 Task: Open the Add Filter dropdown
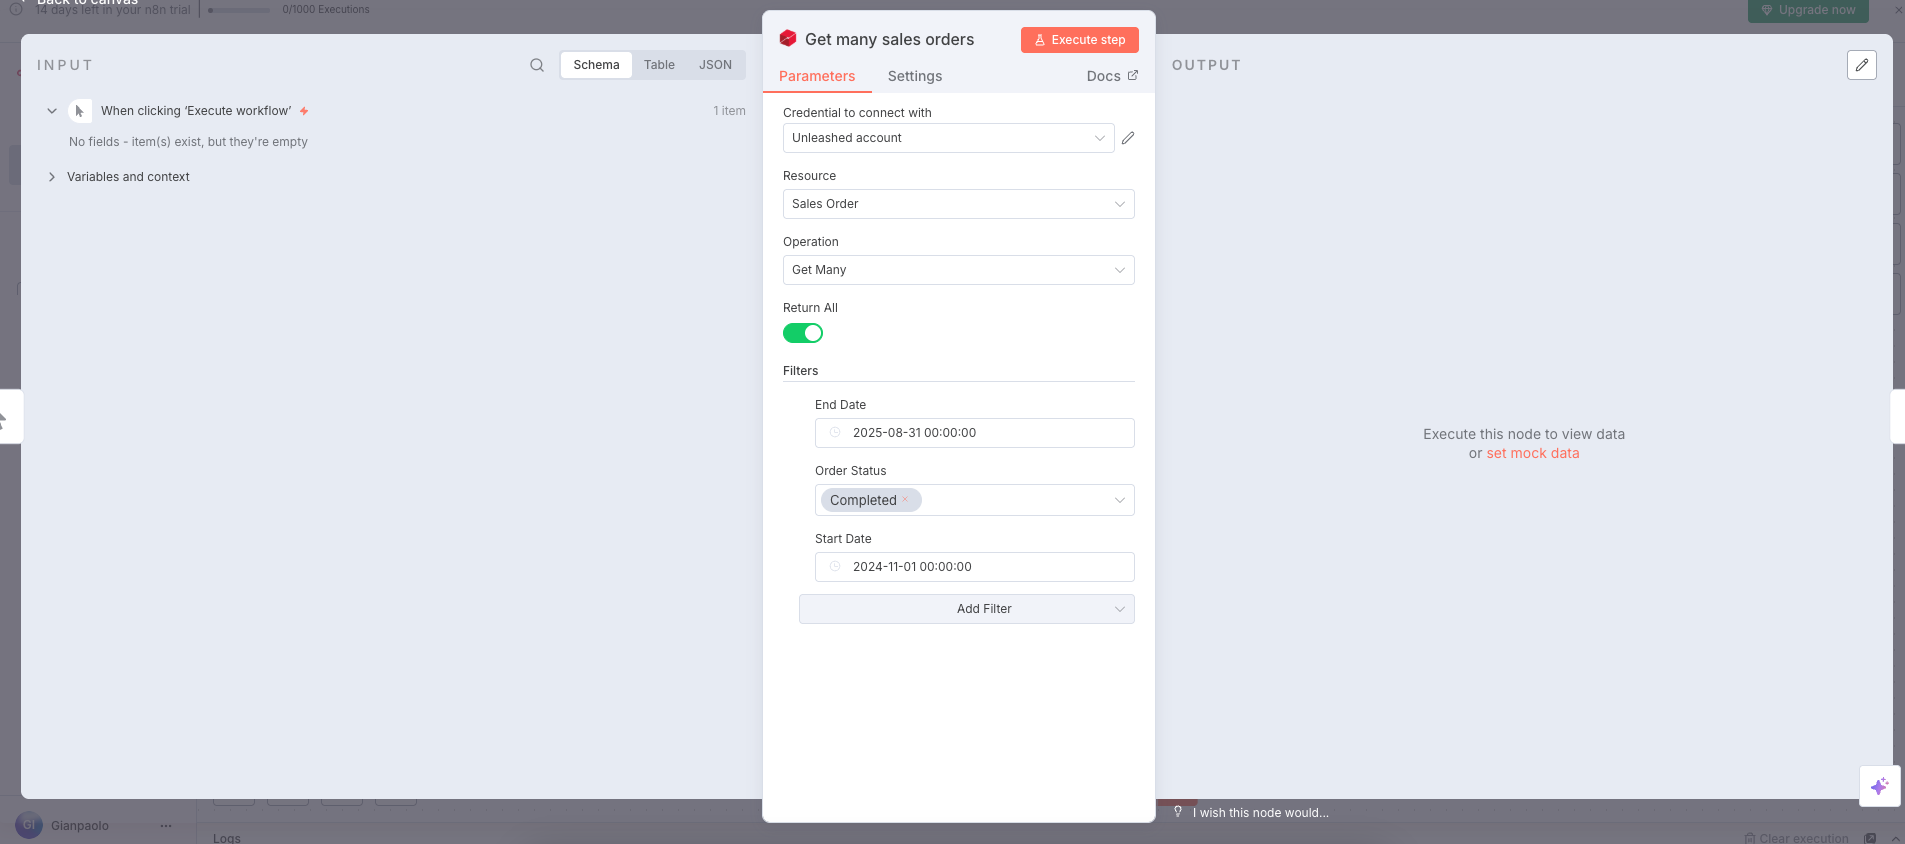pyautogui.click(x=966, y=609)
